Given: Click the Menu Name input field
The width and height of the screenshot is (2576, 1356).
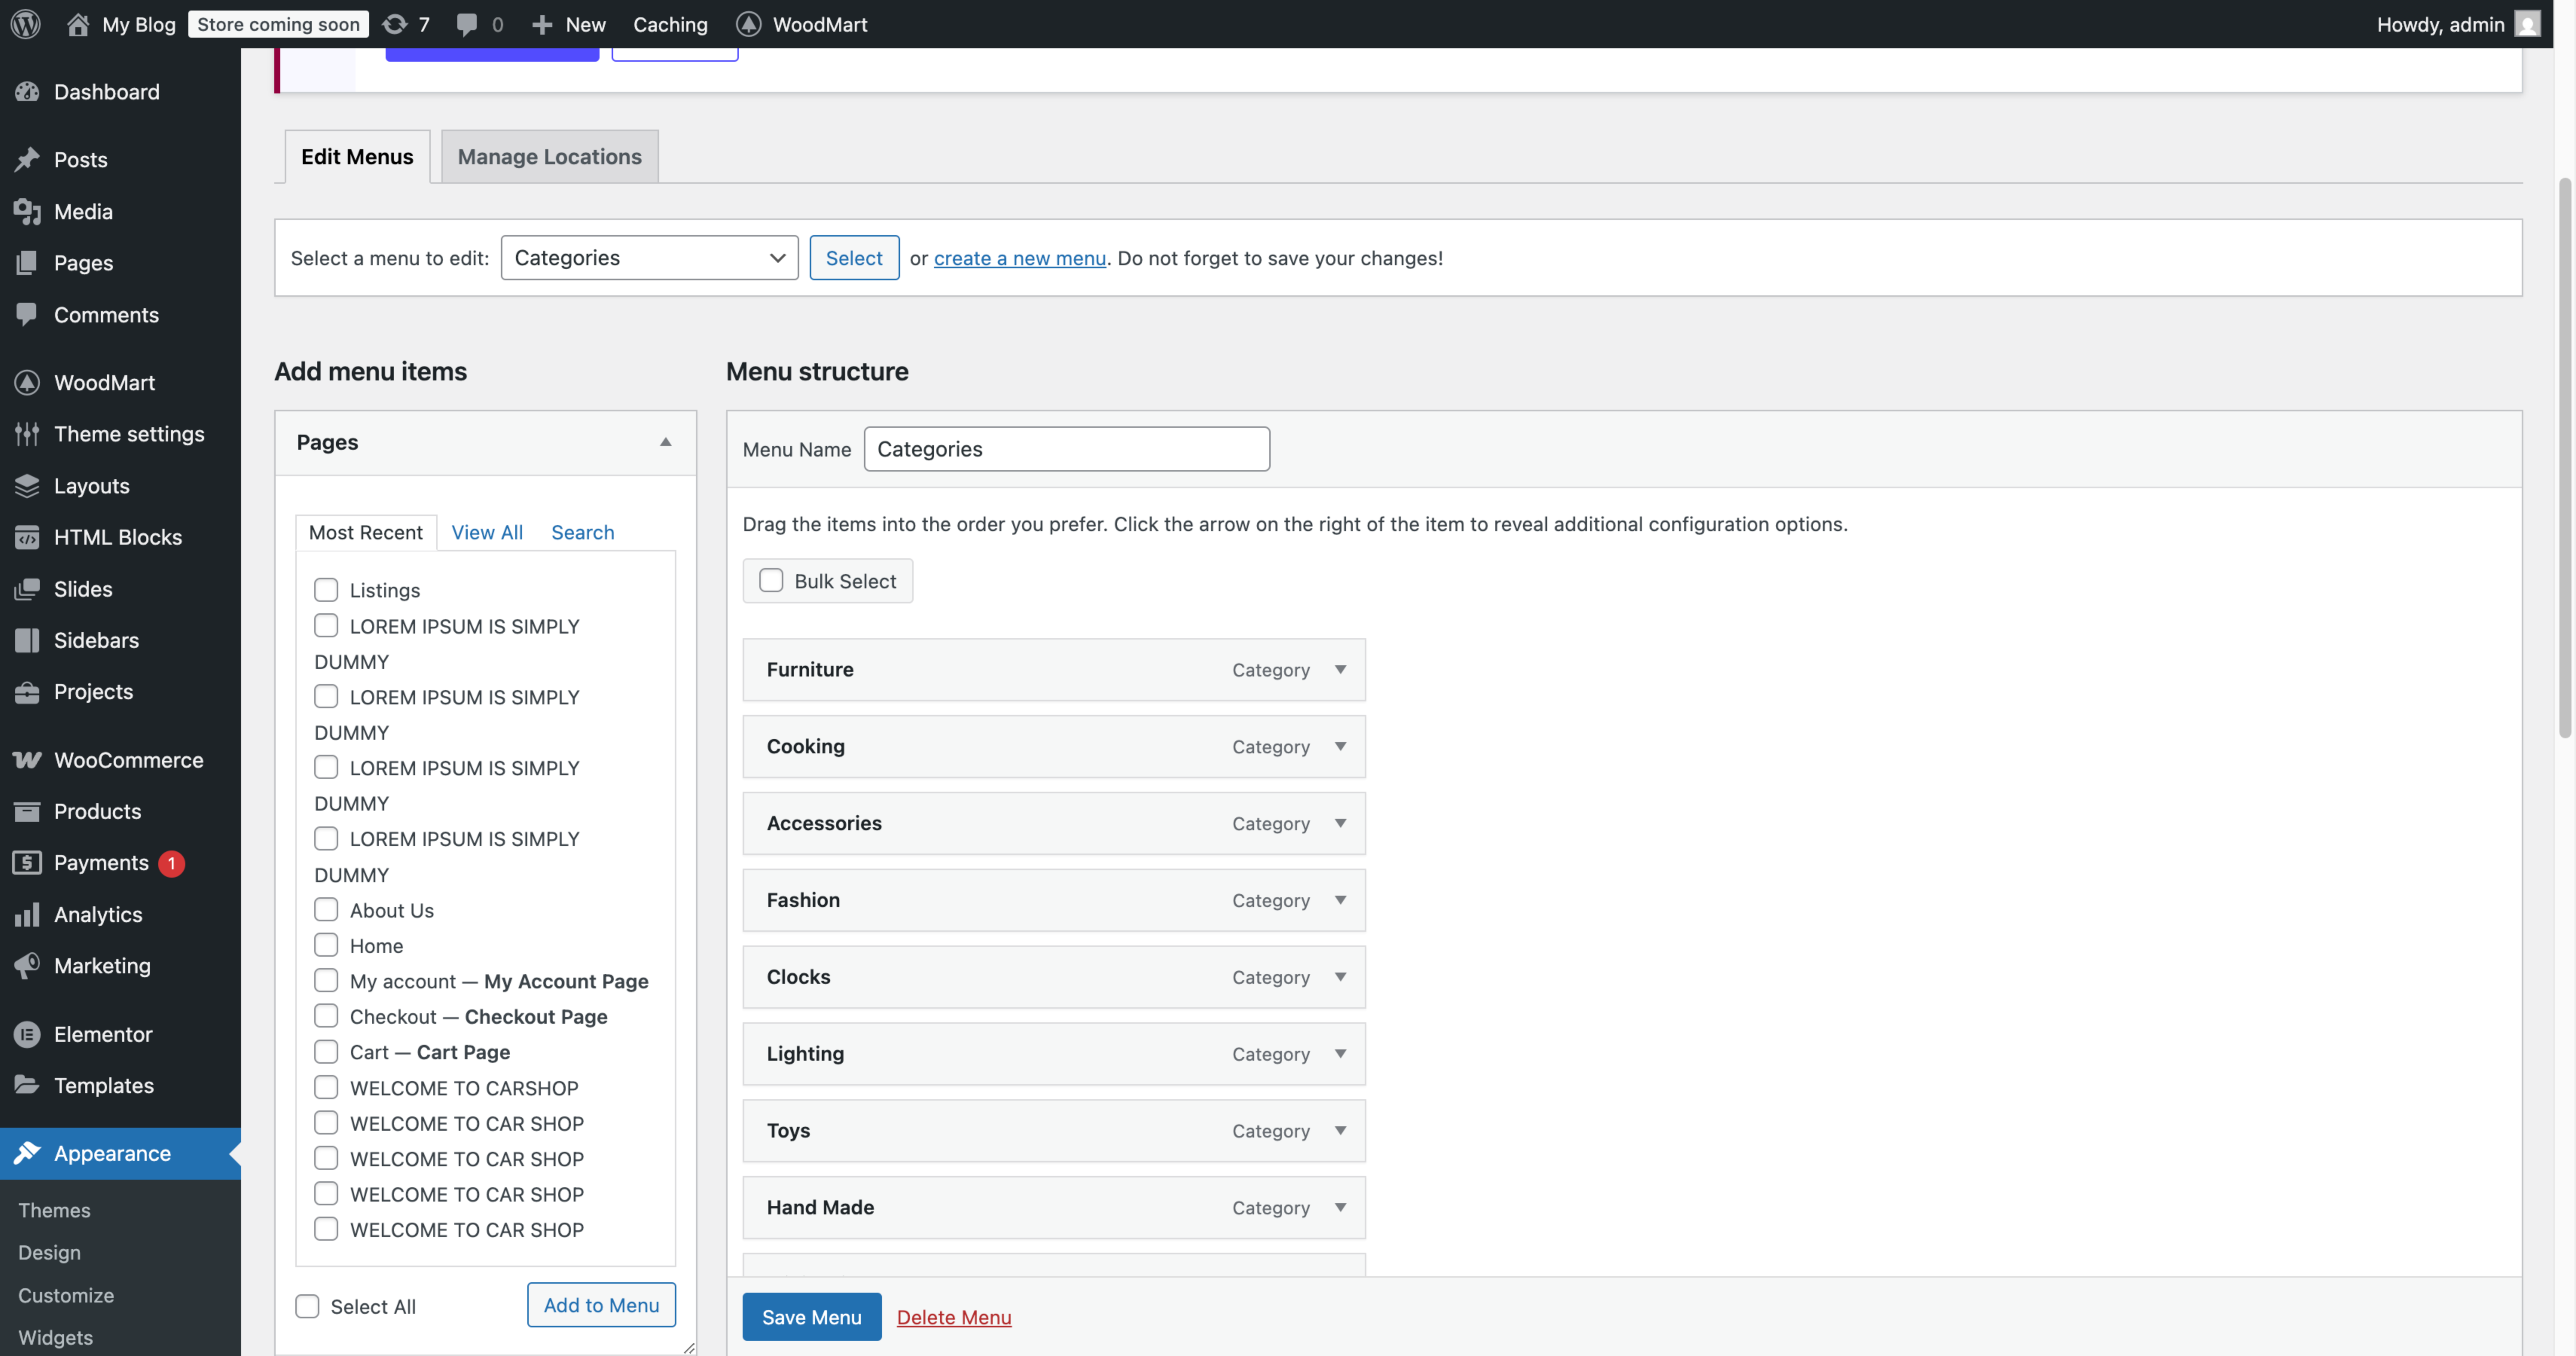Looking at the screenshot, I should coord(1066,449).
